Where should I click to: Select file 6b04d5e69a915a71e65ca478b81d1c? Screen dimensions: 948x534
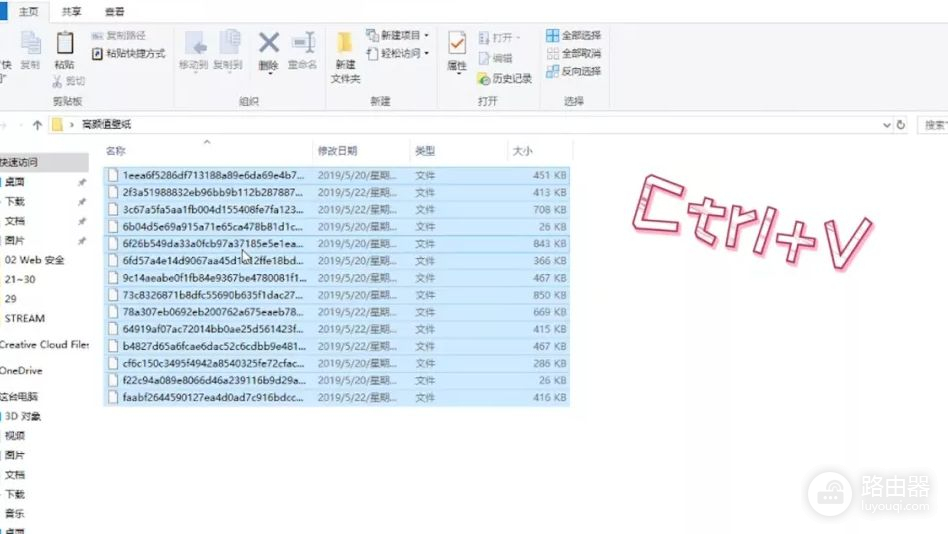[337, 227]
